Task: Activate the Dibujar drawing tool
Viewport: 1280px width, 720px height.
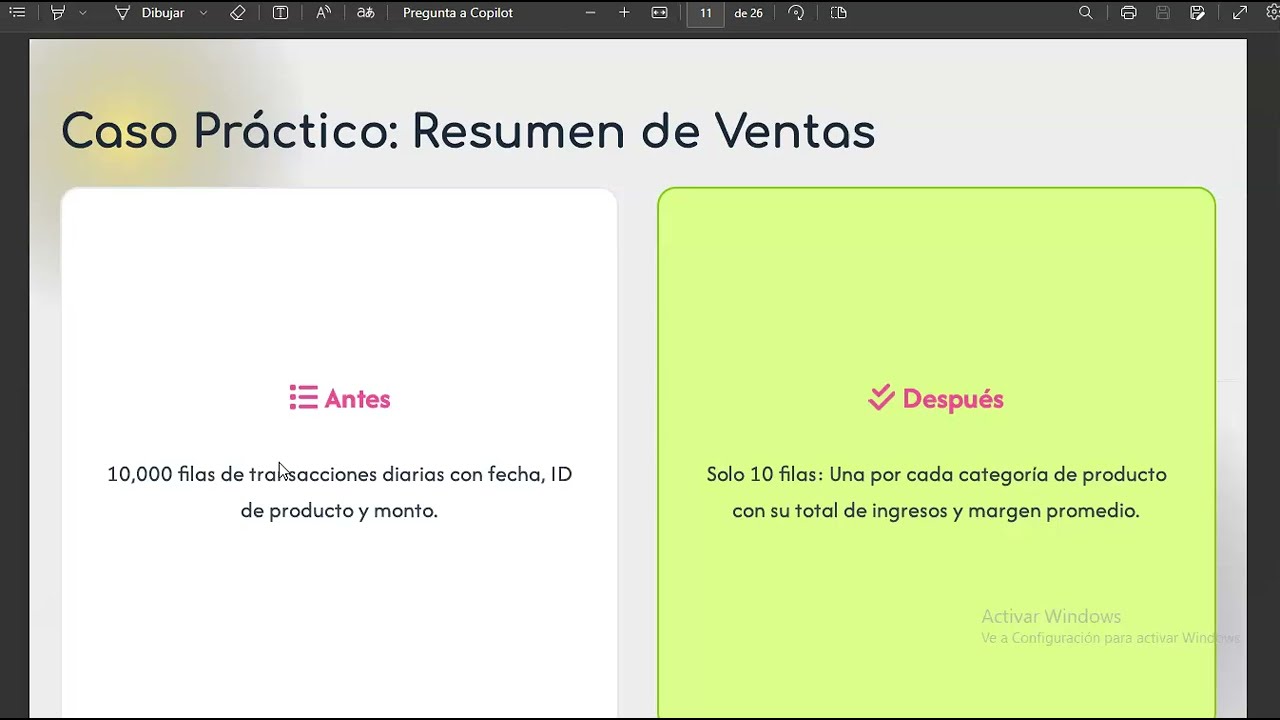Action: pos(150,13)
